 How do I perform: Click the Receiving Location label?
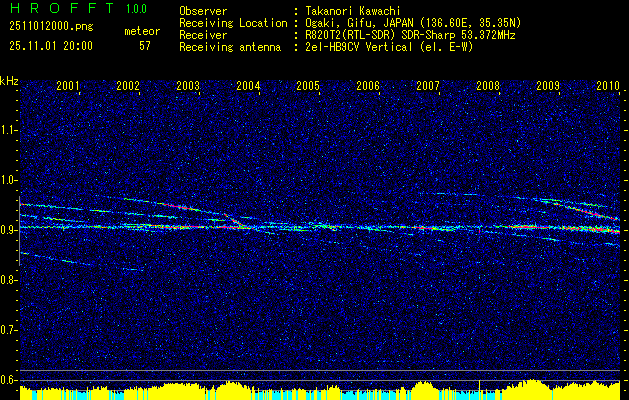(233, 23)
